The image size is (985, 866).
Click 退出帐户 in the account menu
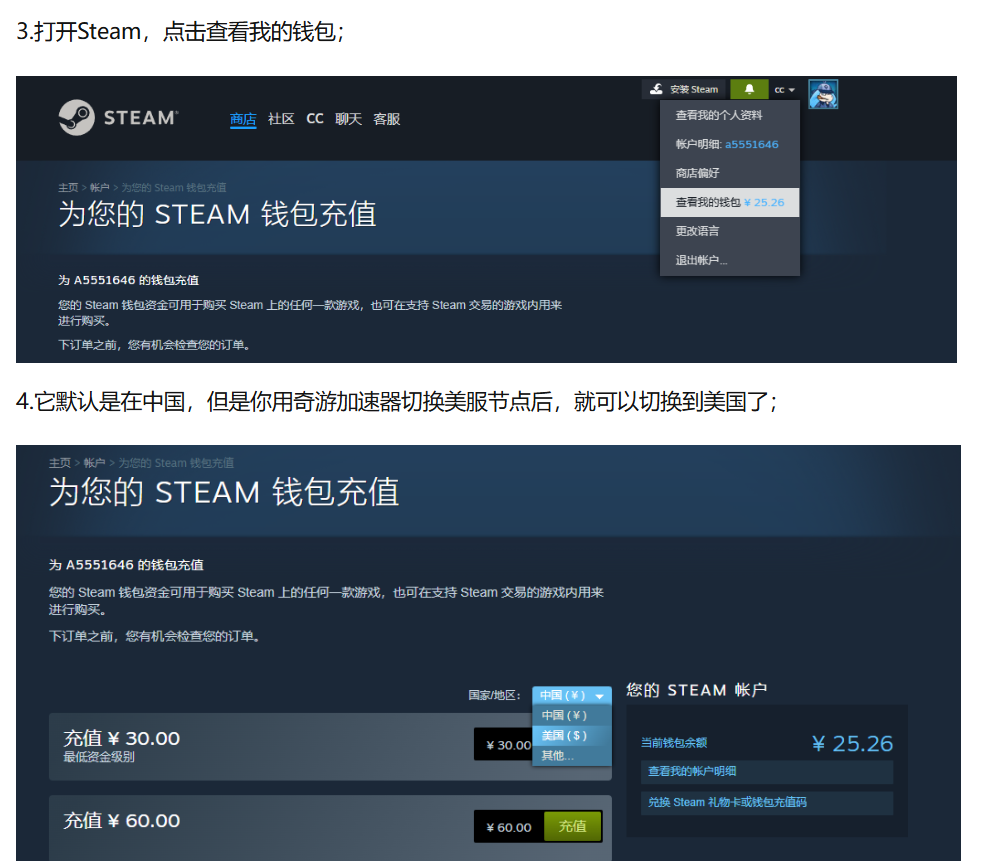click(701, 260)
